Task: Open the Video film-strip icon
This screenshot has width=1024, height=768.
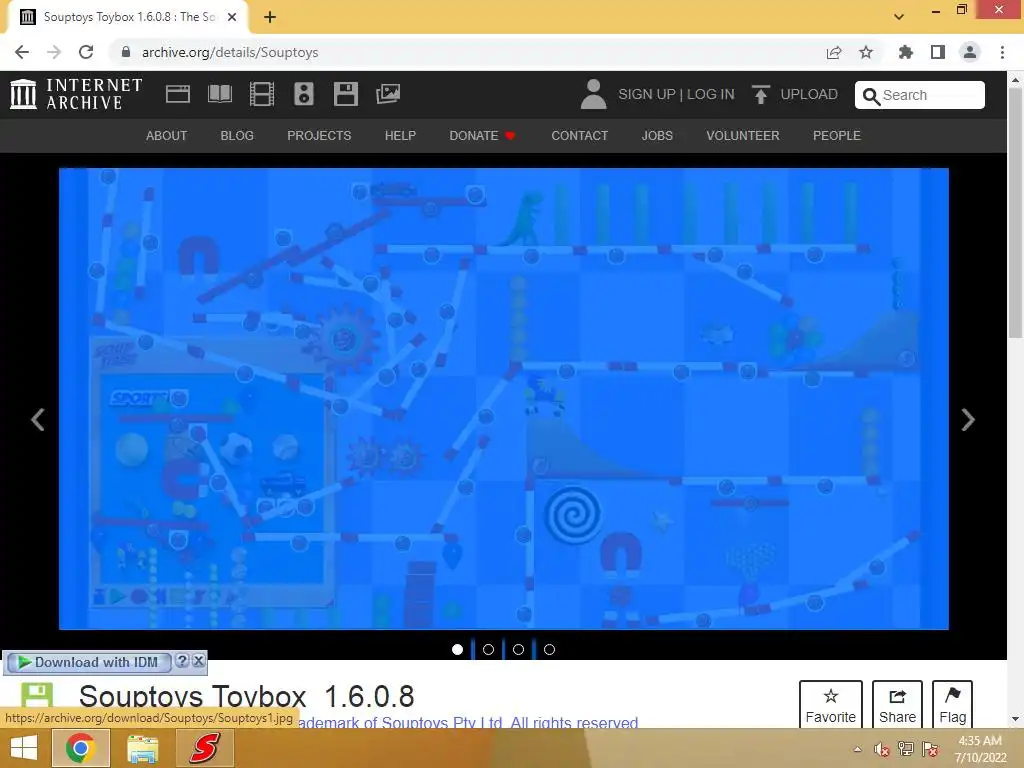Action: (x=262, y=94)
